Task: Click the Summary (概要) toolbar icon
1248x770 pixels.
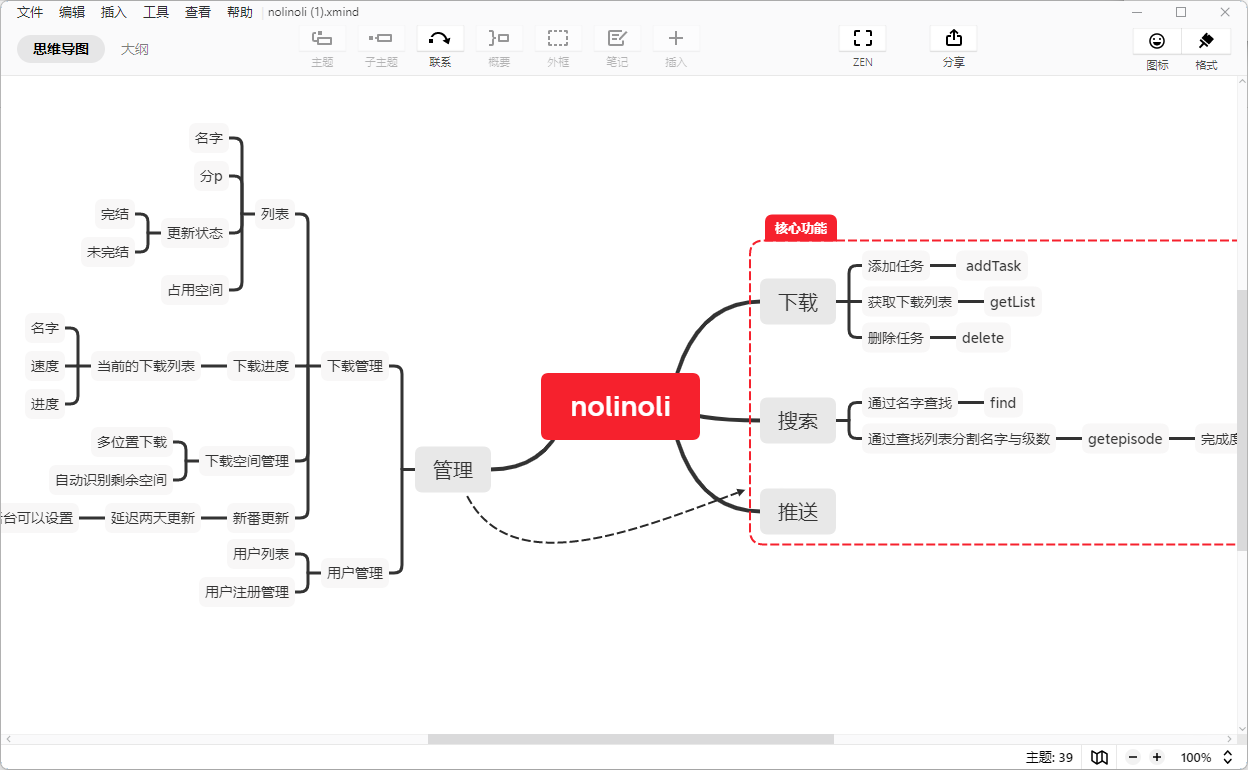Action: point(499,39)
